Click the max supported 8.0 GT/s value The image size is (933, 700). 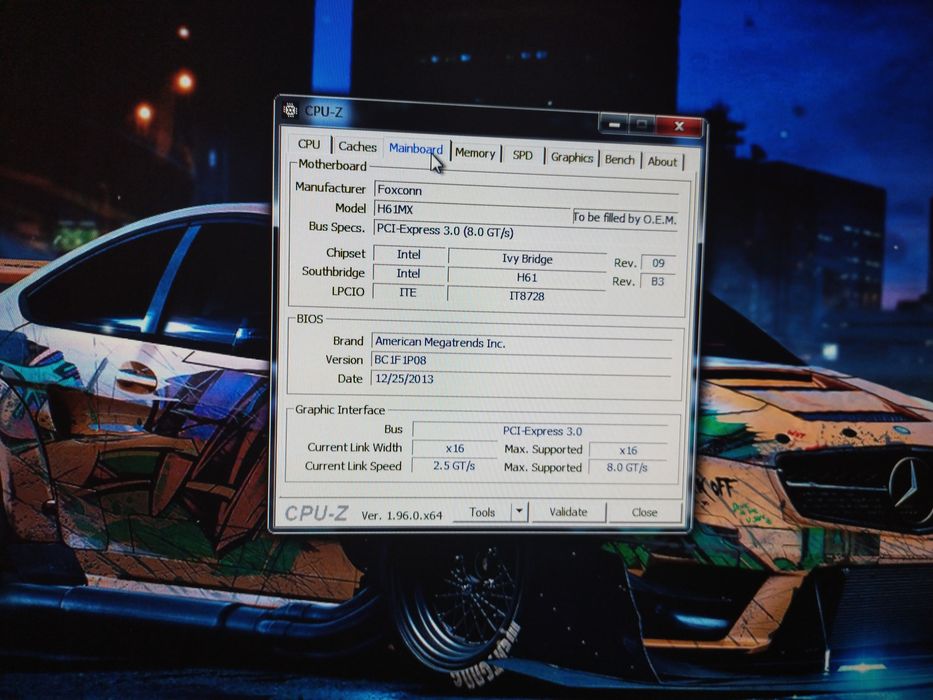point(627,468)
